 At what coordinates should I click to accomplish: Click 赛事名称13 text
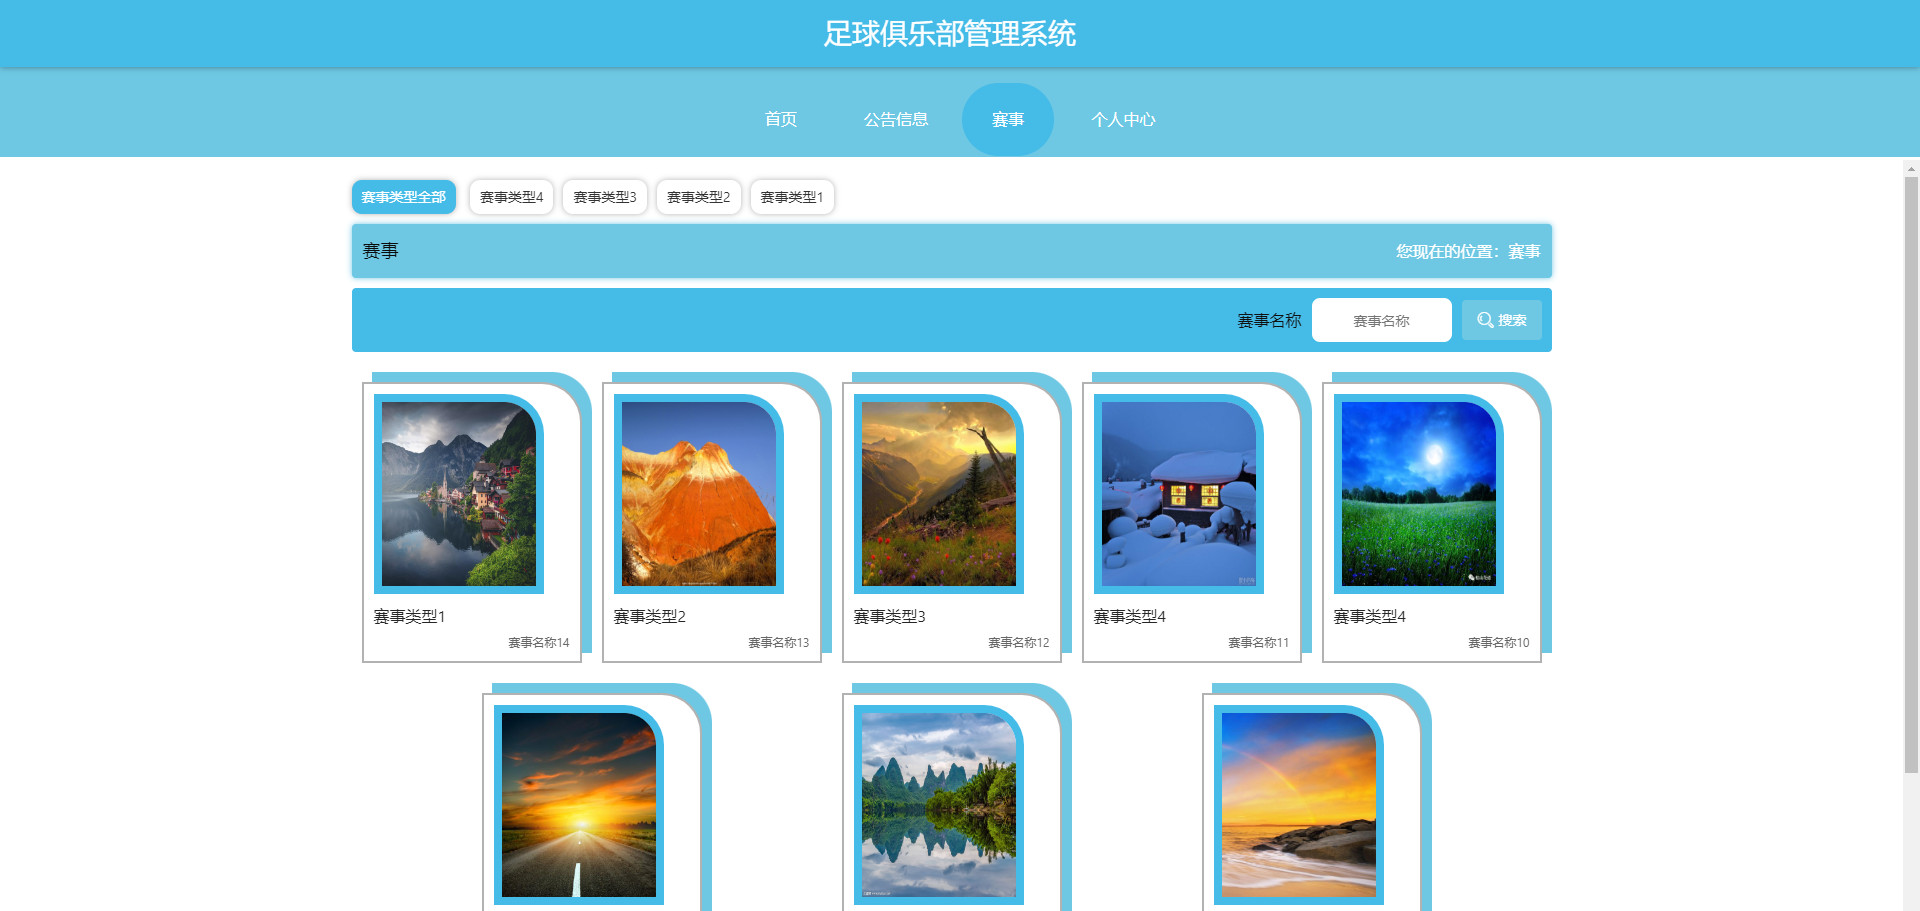coord(779,643)
